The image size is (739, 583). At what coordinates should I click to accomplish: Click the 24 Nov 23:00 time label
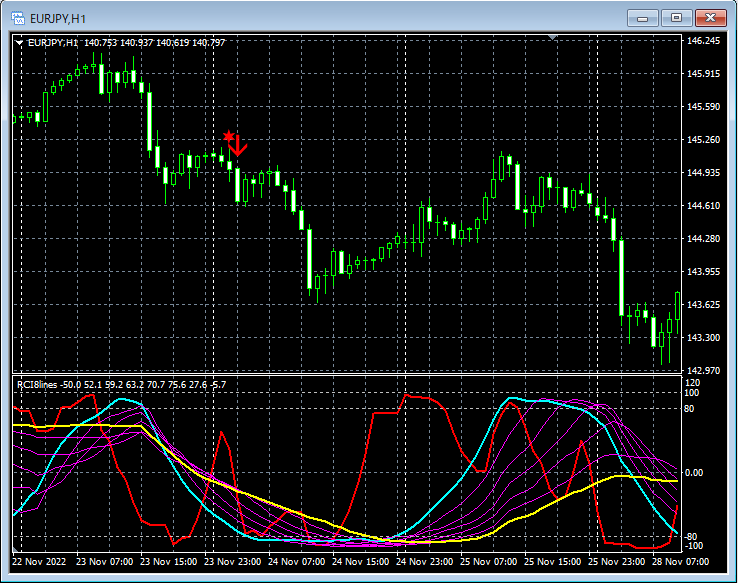[425, 562]
